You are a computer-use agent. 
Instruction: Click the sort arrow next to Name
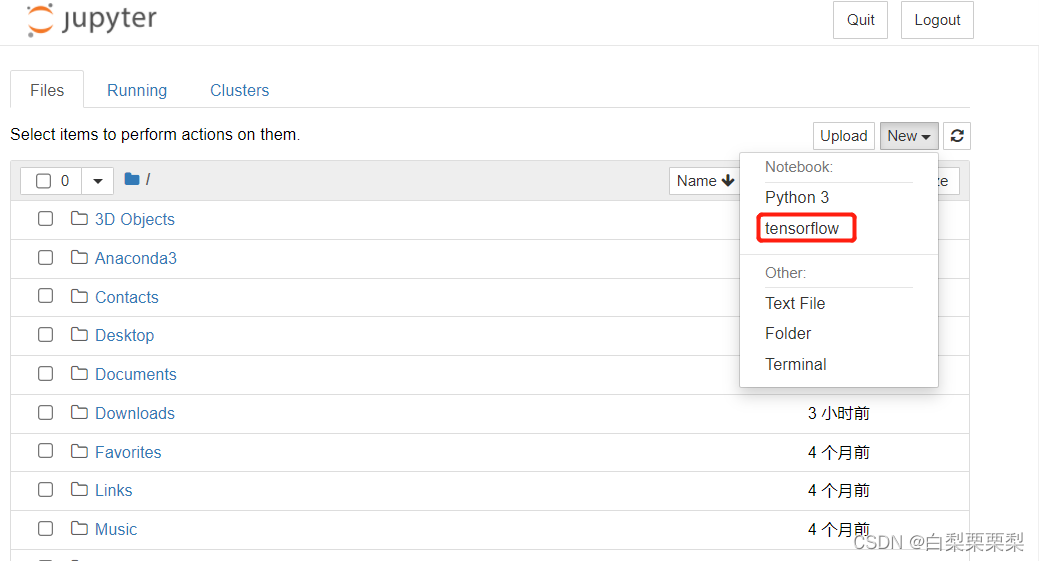(728, 180)
